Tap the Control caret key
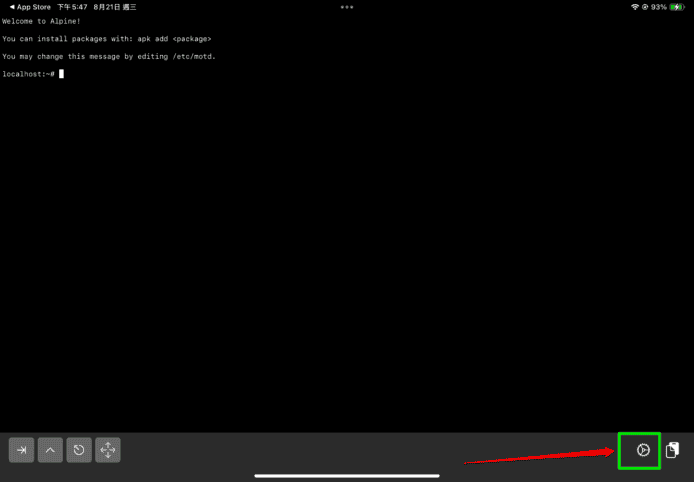This screenshot has width=694, height=482. pyautogui.click(x=51, y=450)
